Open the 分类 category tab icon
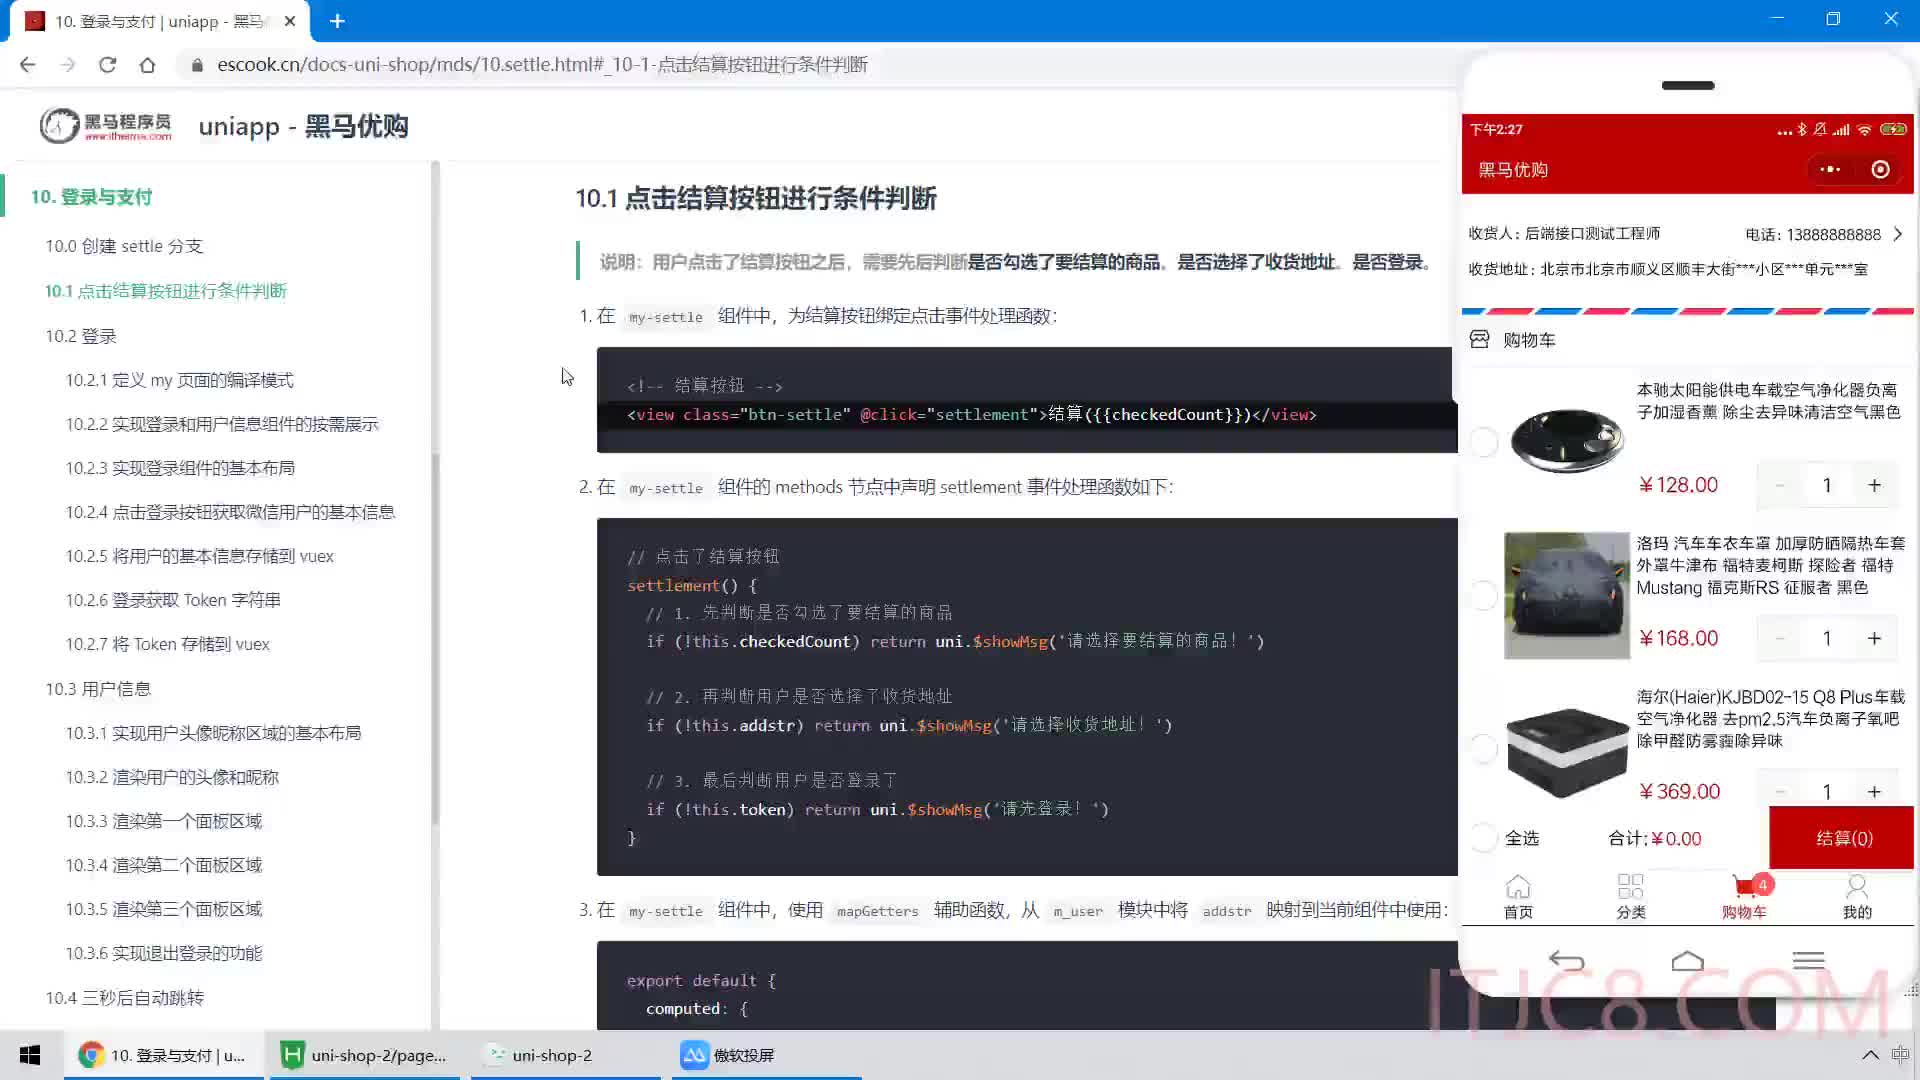1920x1080 pixels. 1631,897
